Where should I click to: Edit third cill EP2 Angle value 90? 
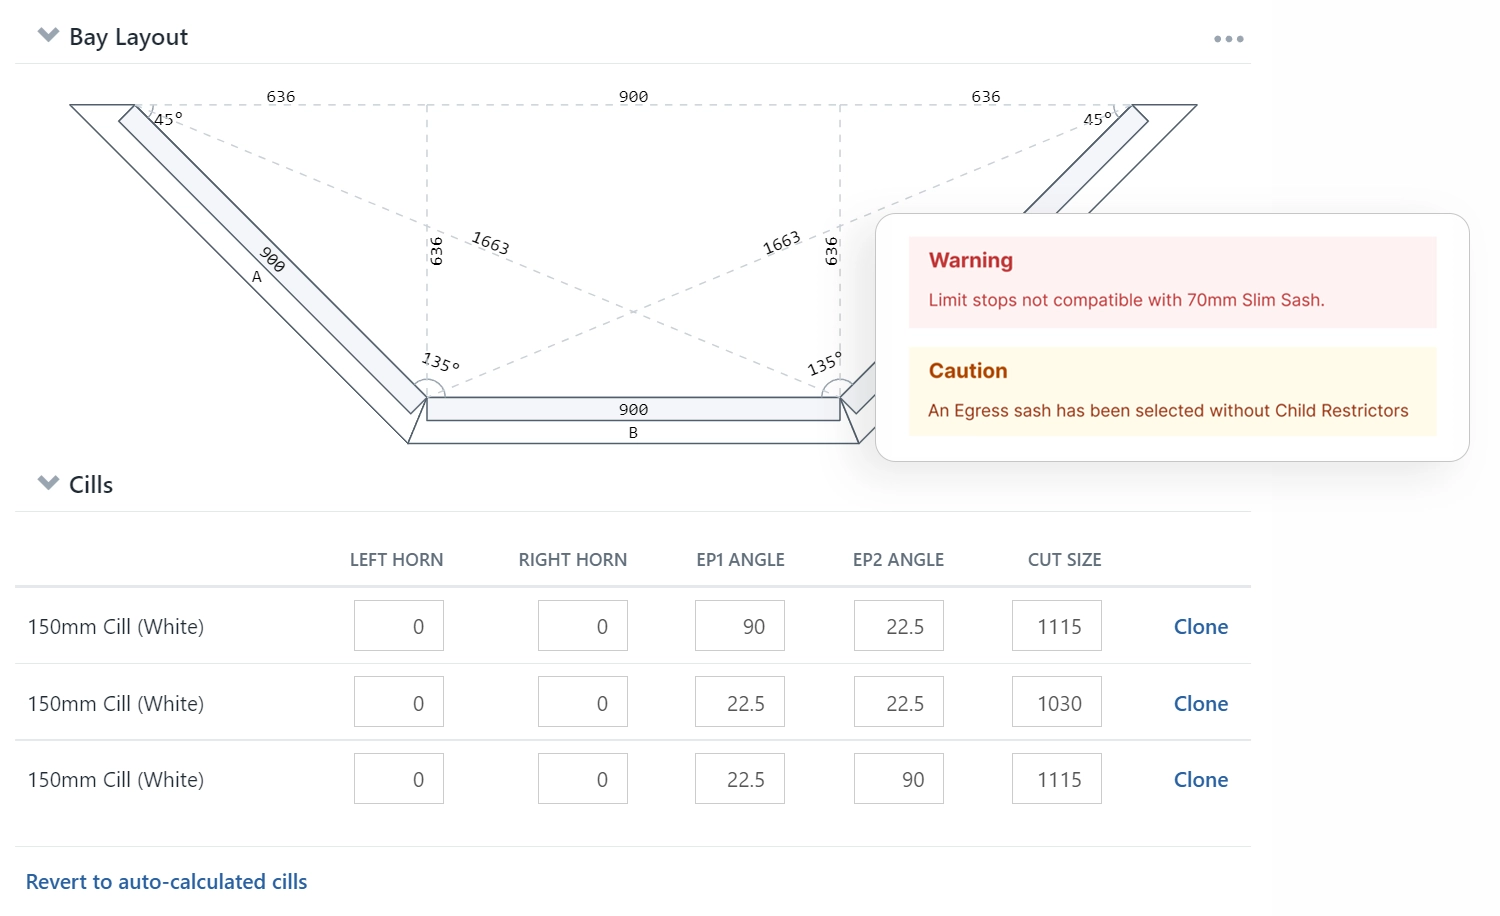[899, 779]
